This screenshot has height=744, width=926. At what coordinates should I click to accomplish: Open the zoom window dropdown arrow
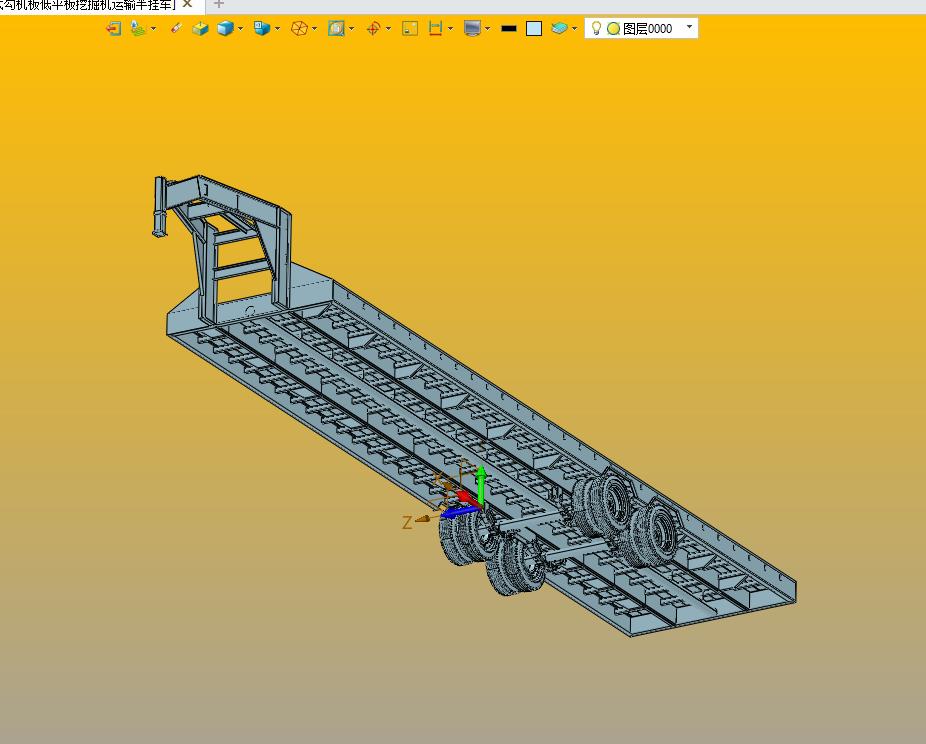point(351,28)
